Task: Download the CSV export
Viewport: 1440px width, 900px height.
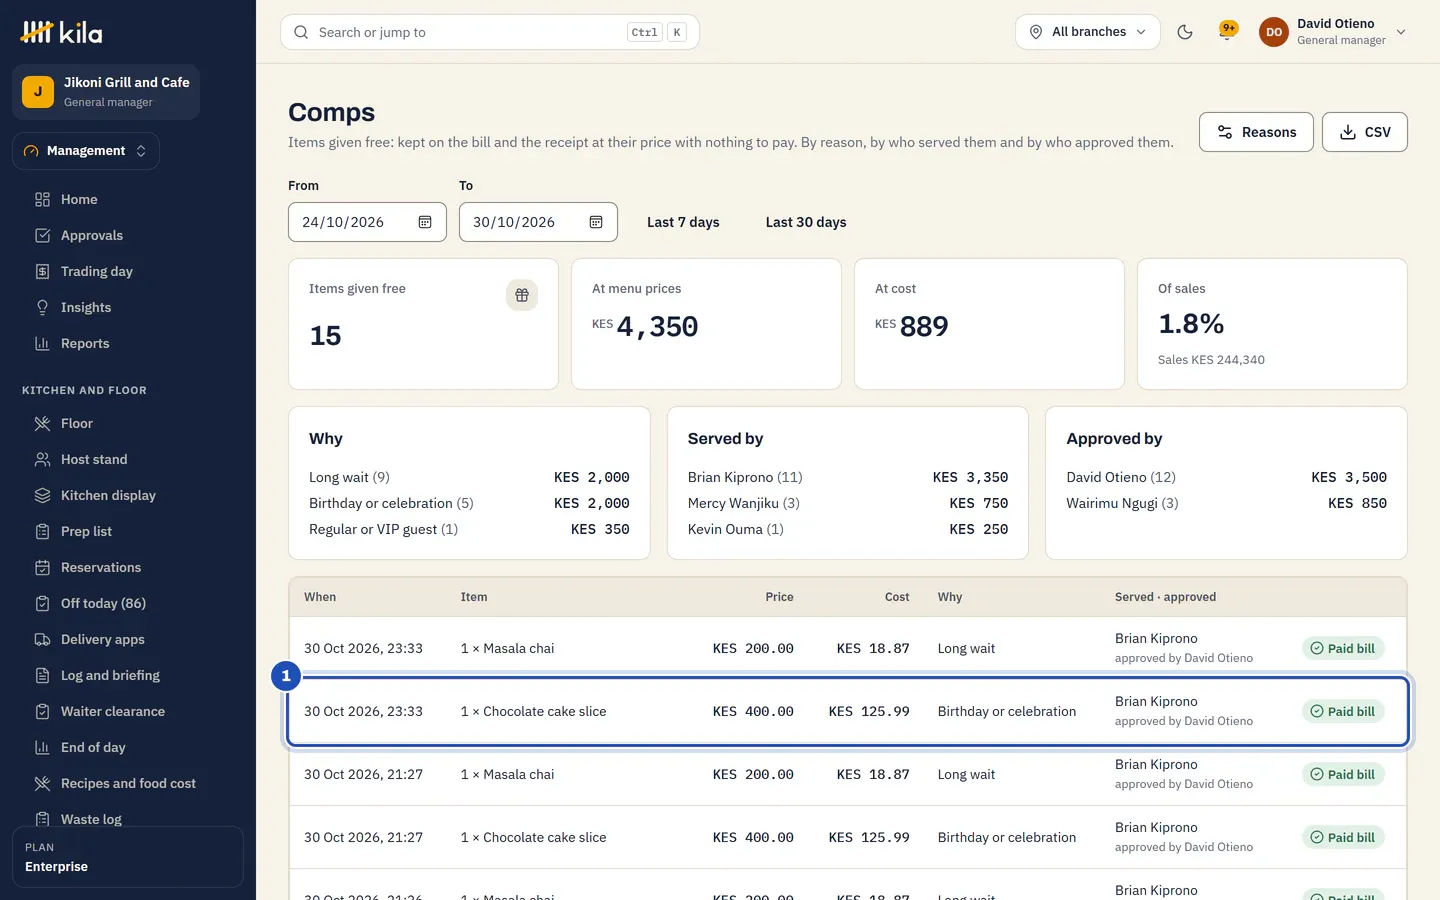Action: click(x=1365, y=132)
